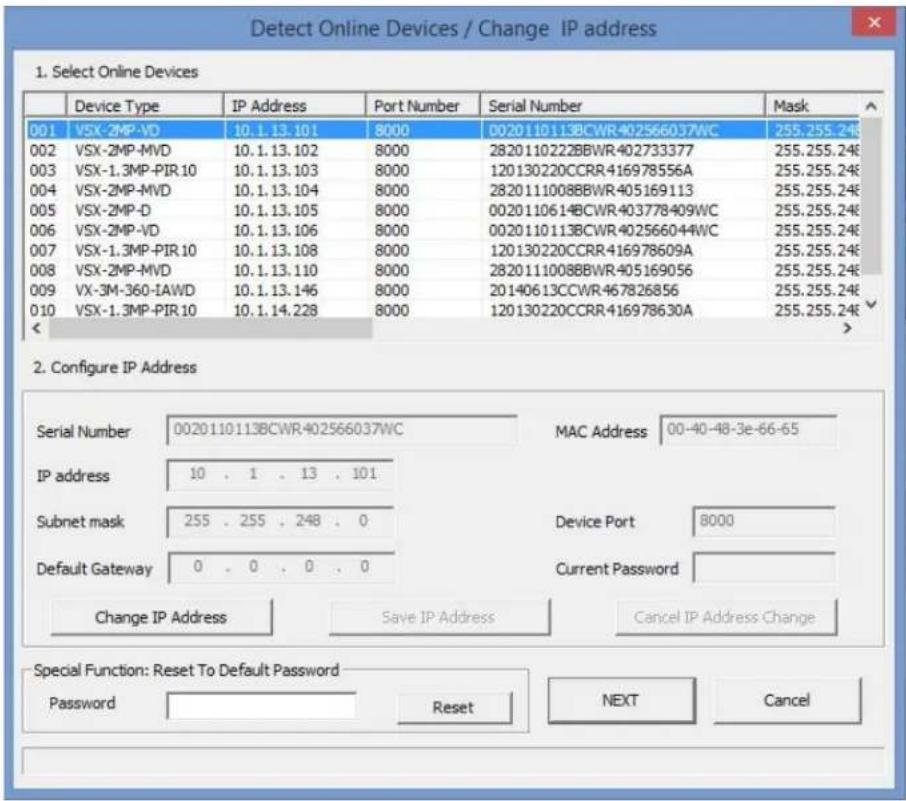Click the Subnet mask field
Screen dimensions: 906x801
pos(280,522)
